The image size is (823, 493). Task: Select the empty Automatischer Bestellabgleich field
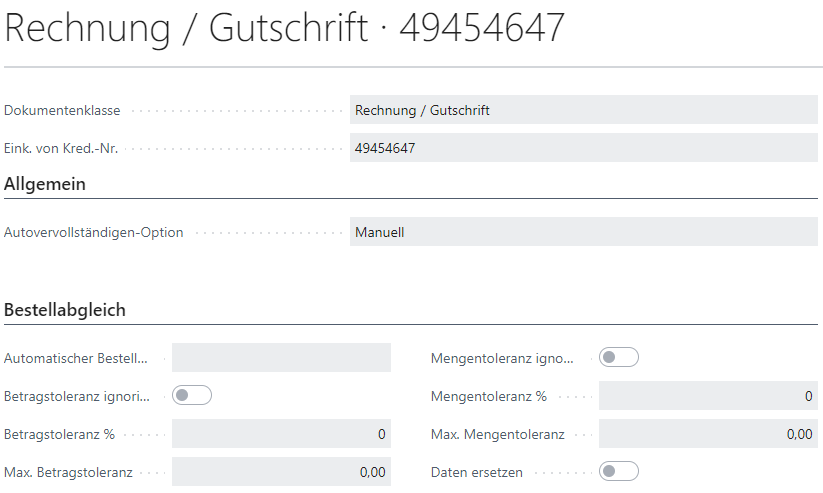click(281, 358)
